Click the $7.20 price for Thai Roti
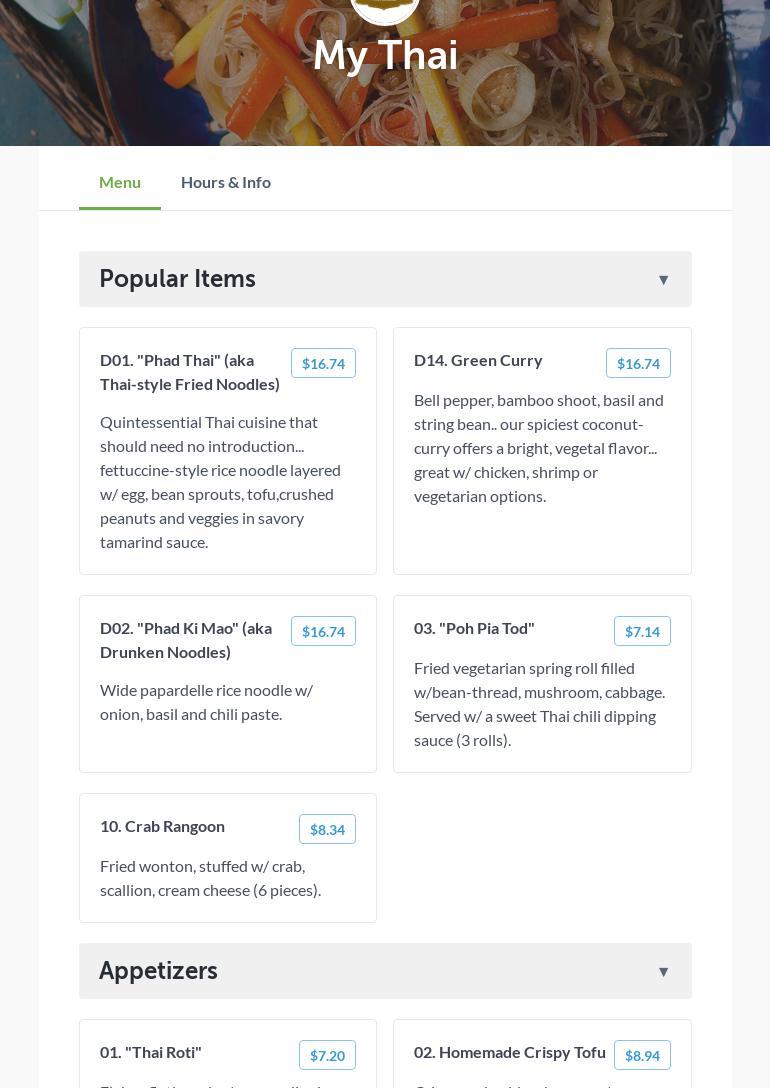This screenshot has width=770, height=1088. pyautogui.click(x=327, y=1055)
